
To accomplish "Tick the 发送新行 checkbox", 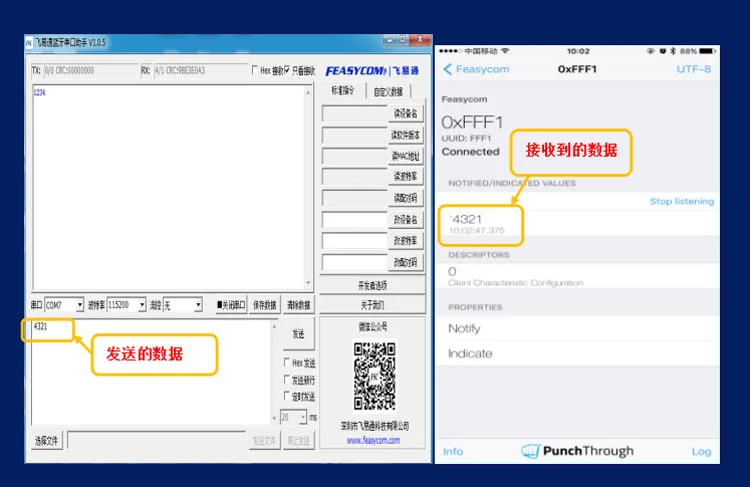I will click(287, 379).
